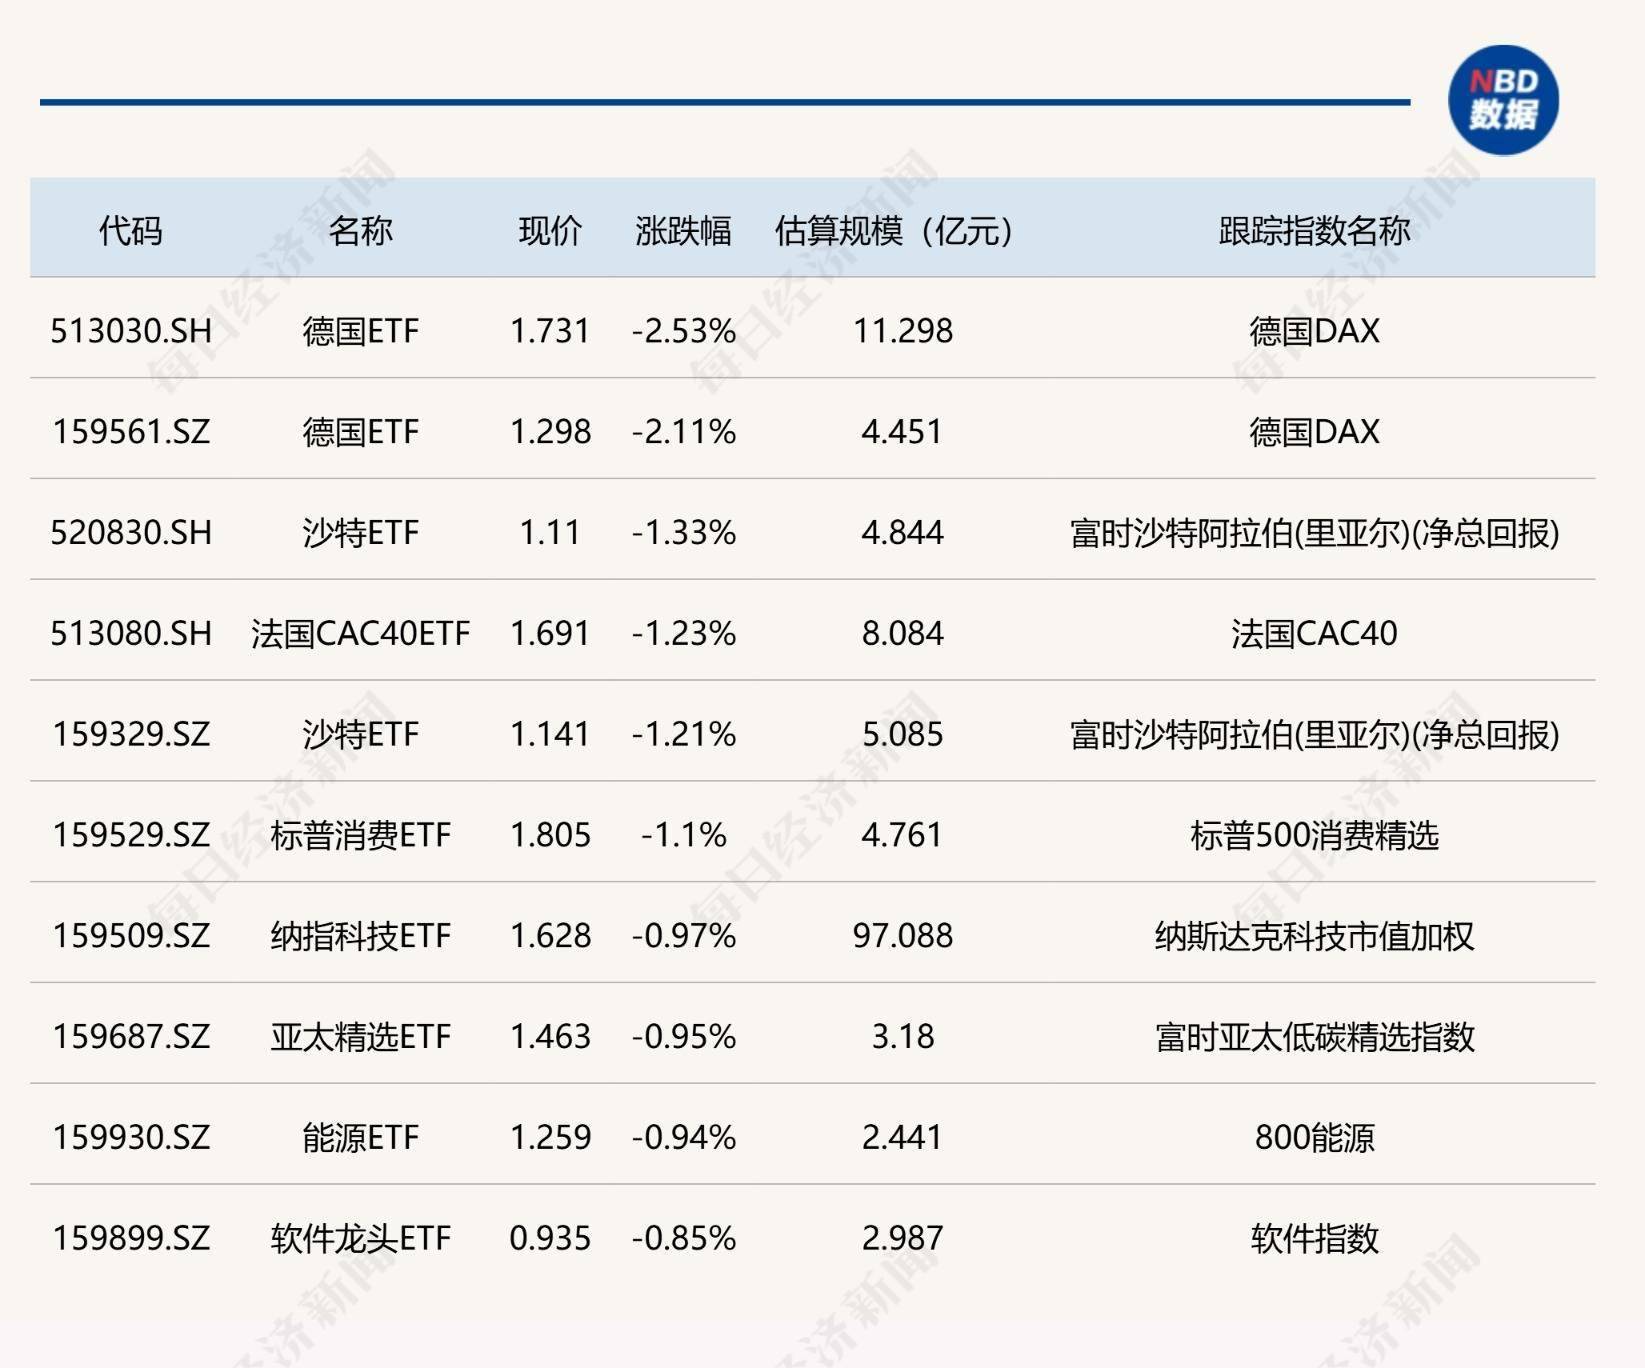The width and height of the screenshot is (1645, 1368).
Task: Select ETF code 513030.SH
Action: click(x=131, y=331)
